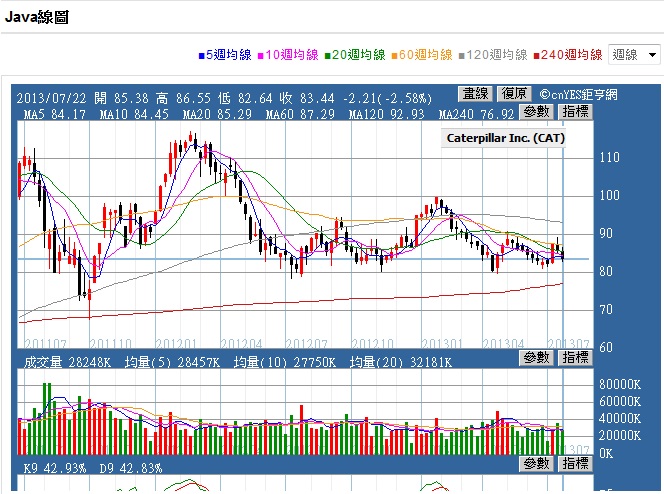Viewport: 664px width, 494px height.
Task: Click the 80000K volume axis label
Action: click(x=620, y=384)
